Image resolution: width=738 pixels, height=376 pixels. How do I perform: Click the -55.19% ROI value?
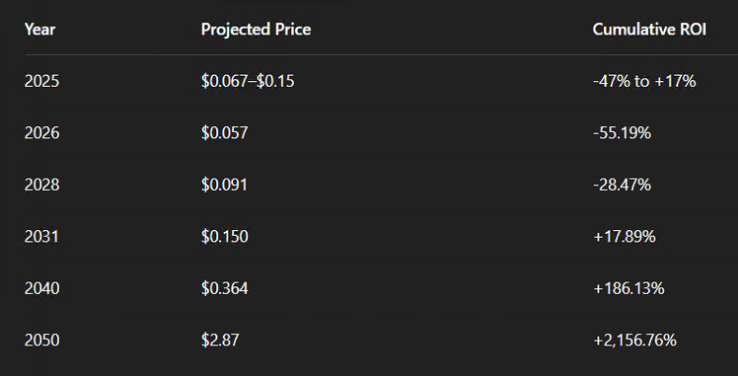pyautogui.click(x=622, y=133)
